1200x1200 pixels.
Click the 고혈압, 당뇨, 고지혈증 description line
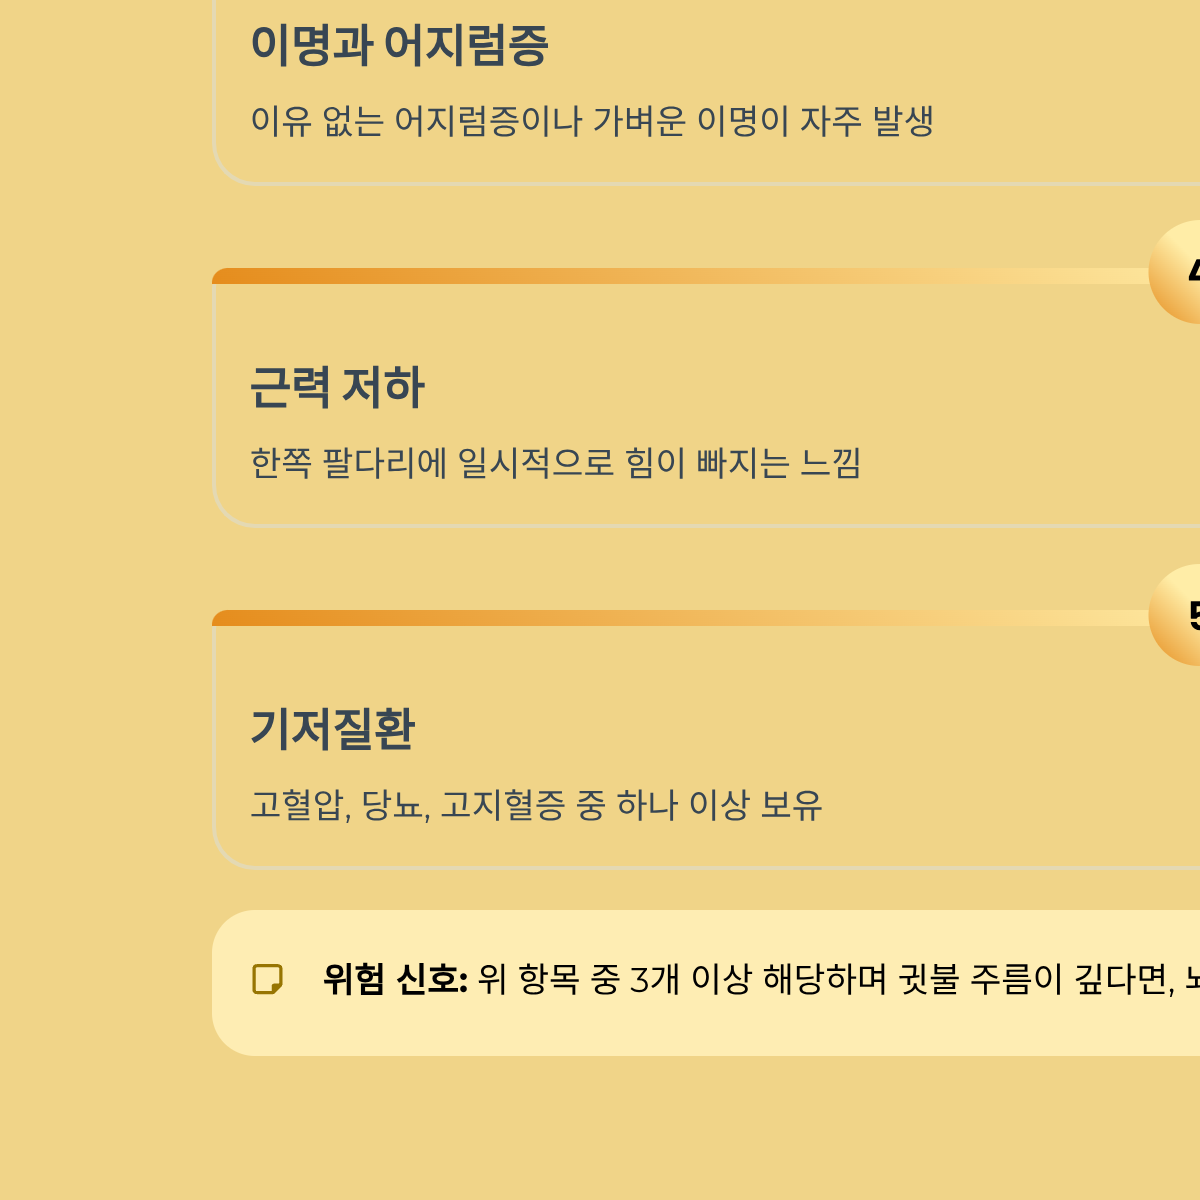pyautogui.click(x=536, y=805)
